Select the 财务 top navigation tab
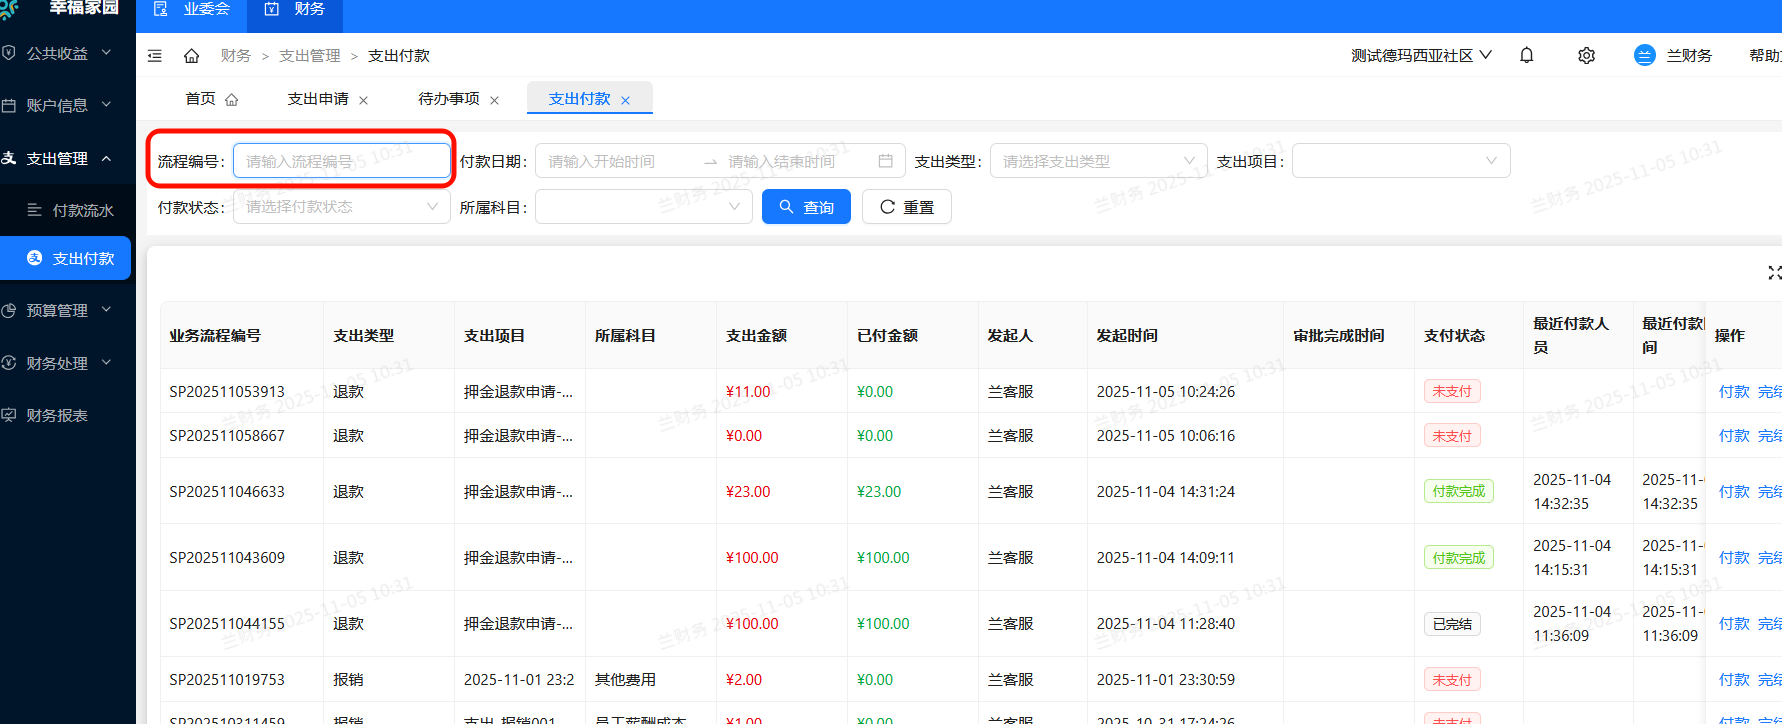Viewport: 1782px width, 724px height. click(x=295, y=10)
